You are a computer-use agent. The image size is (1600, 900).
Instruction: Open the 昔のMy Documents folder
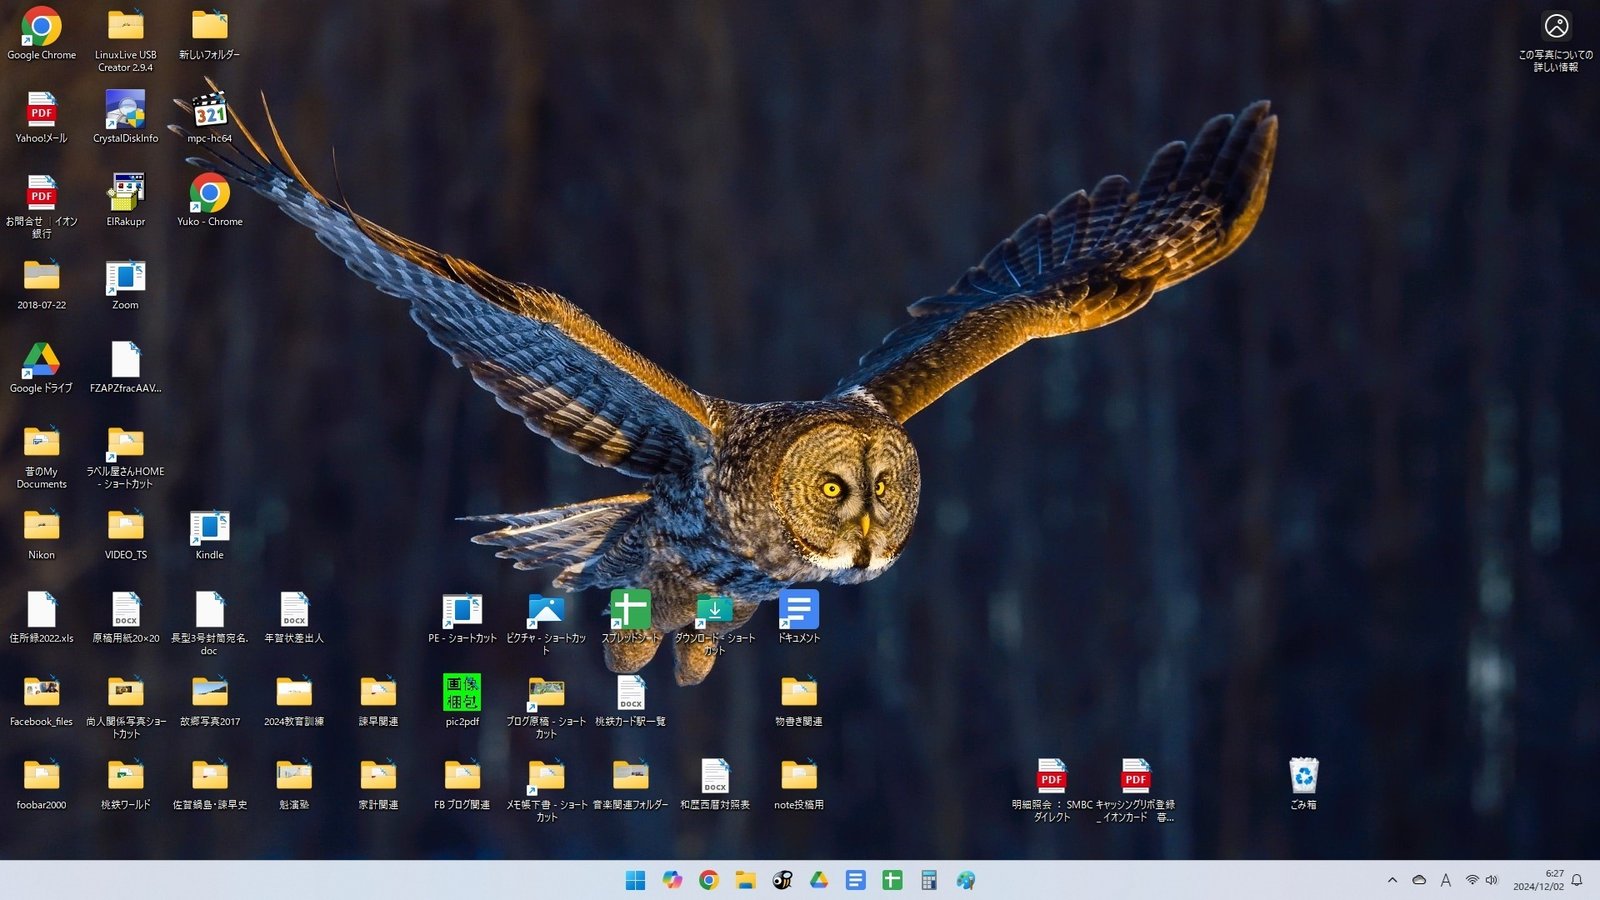[x=41, y=456]
